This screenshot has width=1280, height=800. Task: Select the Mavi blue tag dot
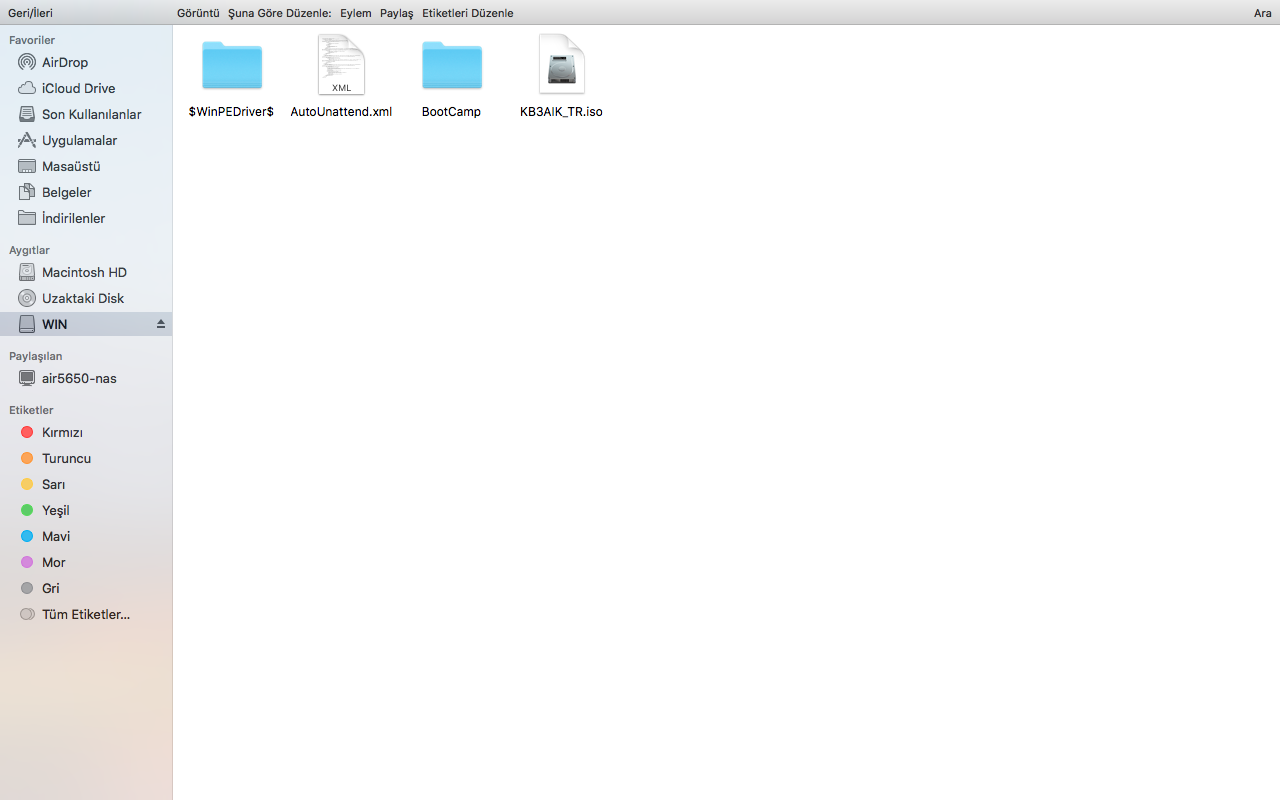coord(27,536)
